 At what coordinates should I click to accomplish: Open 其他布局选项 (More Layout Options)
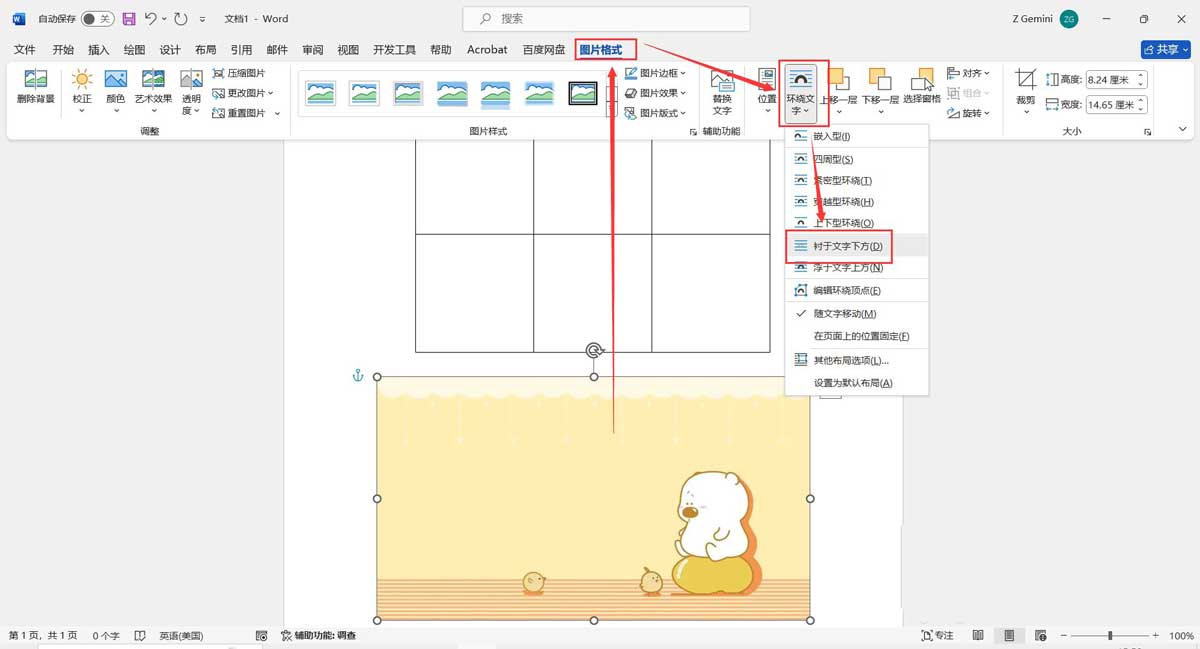click(853, 362)
